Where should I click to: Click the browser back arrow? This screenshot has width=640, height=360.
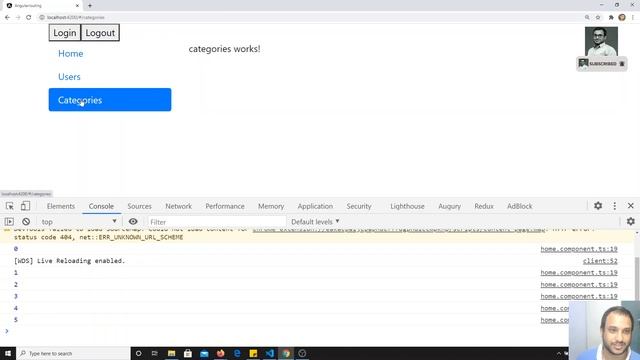(x=7, y=17)
